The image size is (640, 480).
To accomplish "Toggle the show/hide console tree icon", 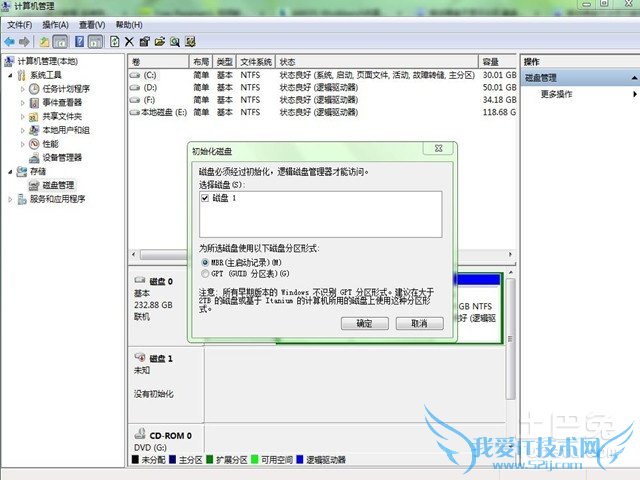I will tap(60, 41).
